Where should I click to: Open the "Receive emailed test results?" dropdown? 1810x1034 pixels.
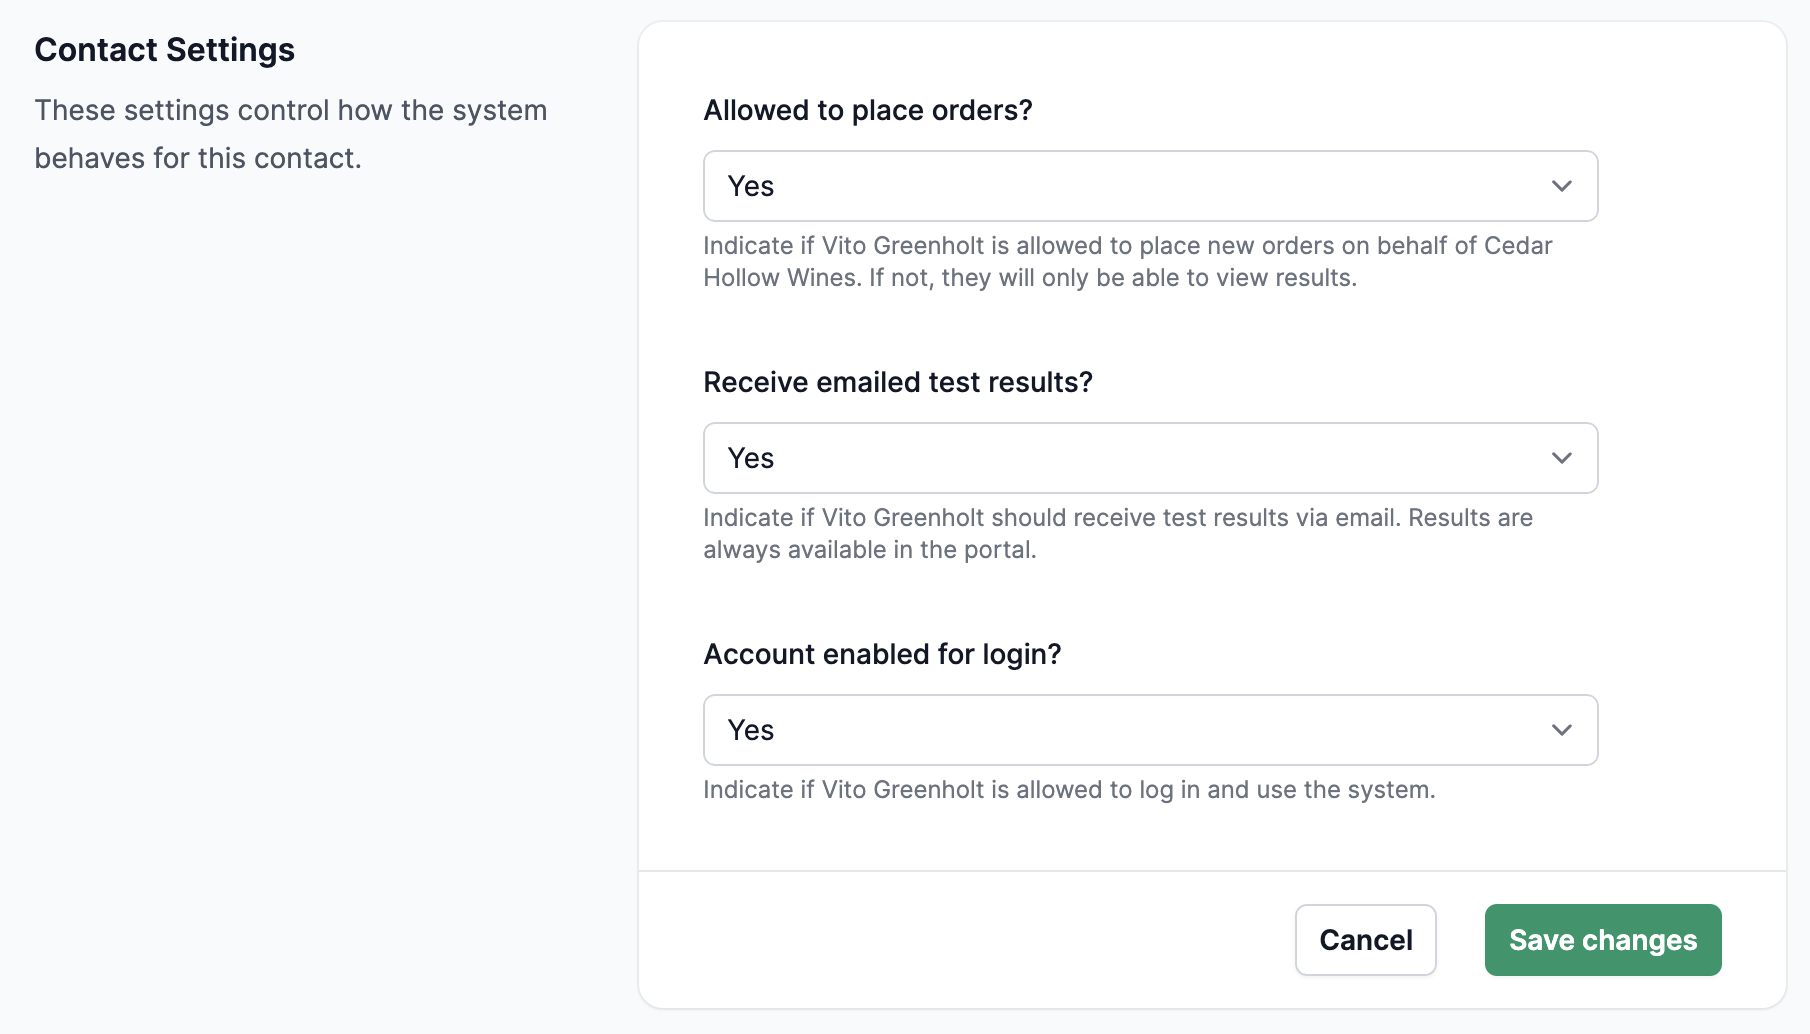pyautogui.click(x=1150, y=458)
